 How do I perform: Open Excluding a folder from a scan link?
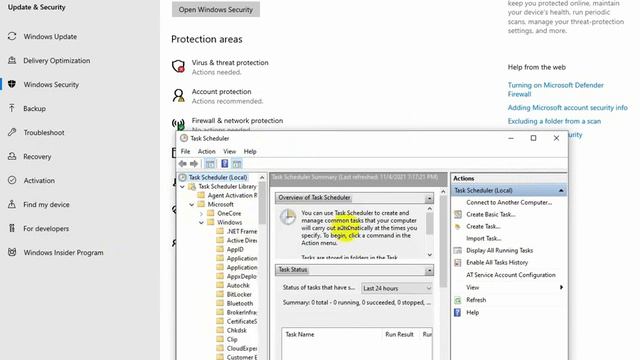[554, 121]
